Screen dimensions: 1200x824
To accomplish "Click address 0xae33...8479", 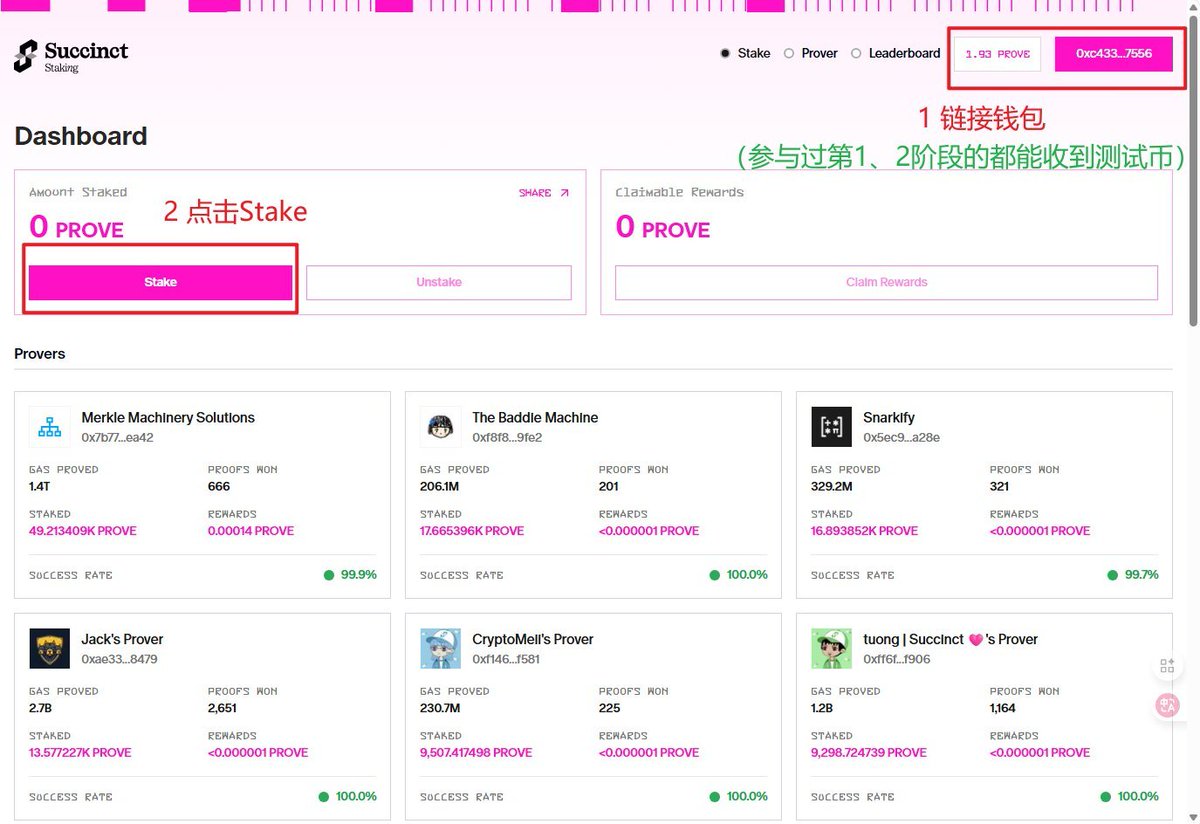I will coord(119,659).
